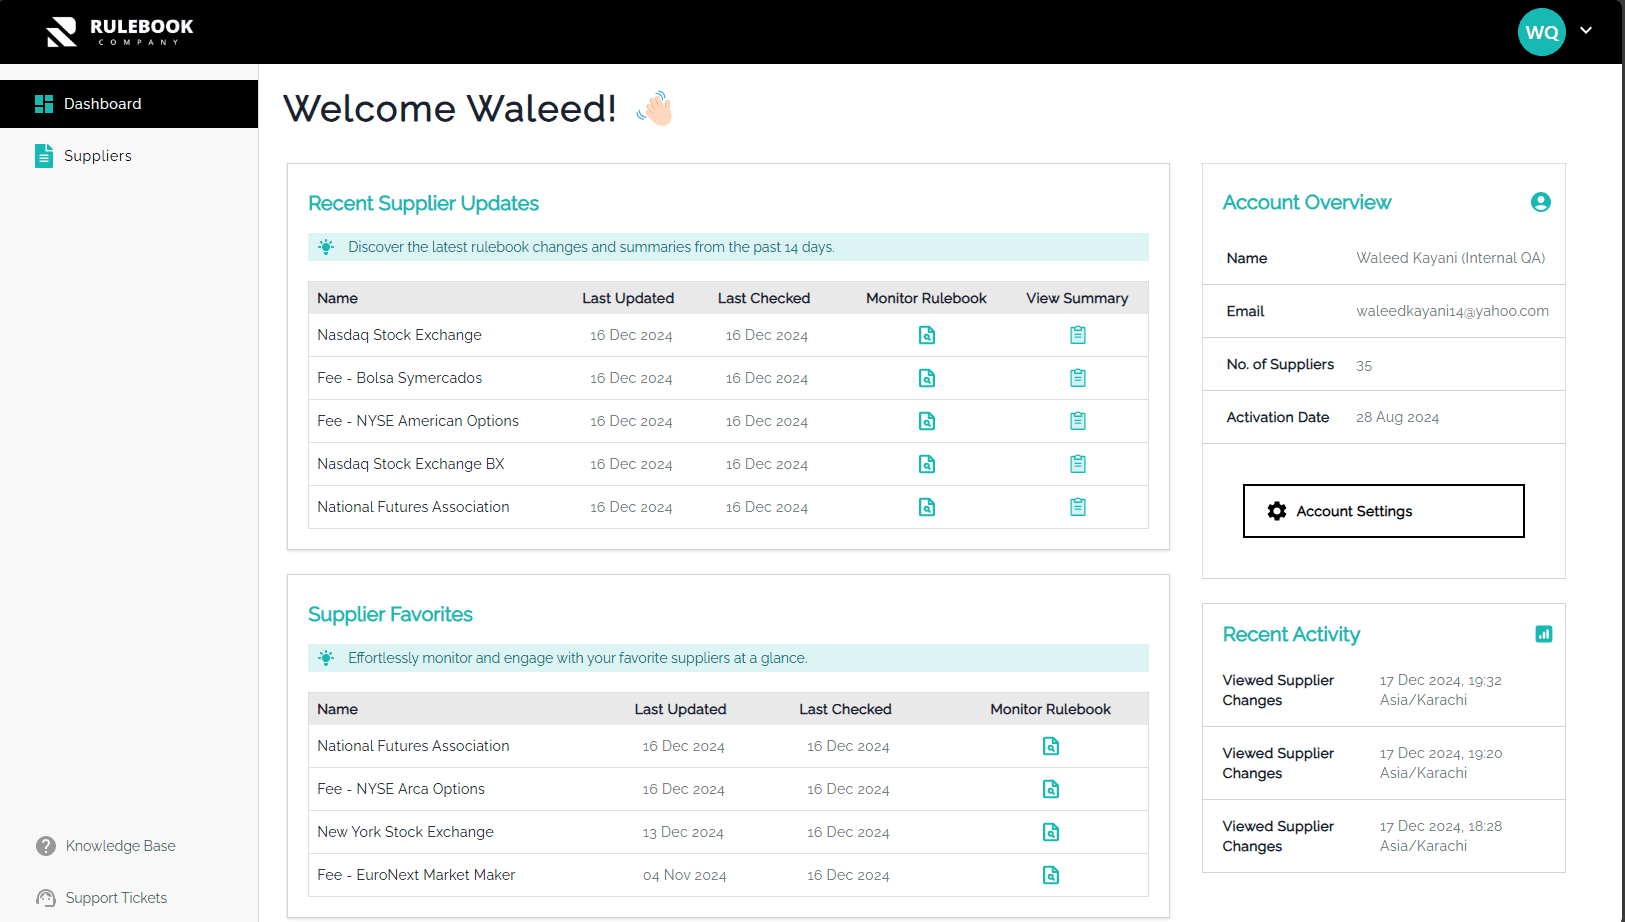Viewport: 1625px width, 922px height.
Task: Monitor Fee - EuroNext Market Maker rulebook
Action: [1050, 875]
